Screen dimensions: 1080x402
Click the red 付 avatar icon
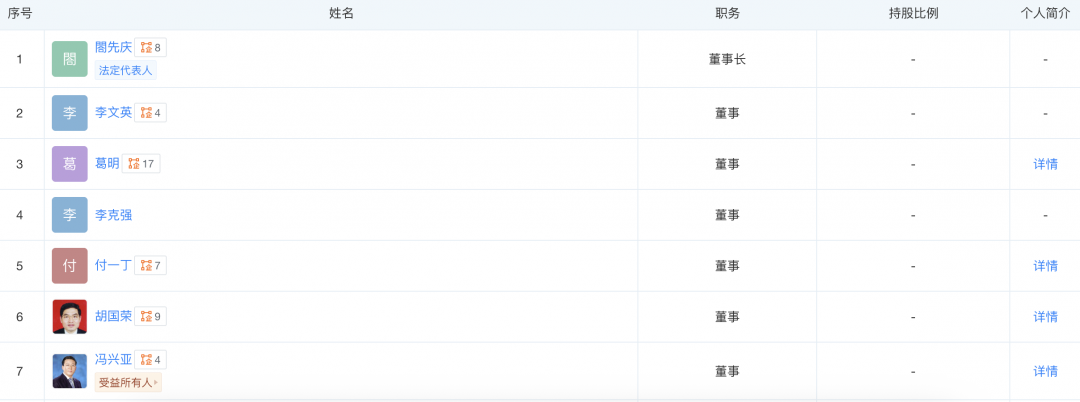(x=70, y=266)
